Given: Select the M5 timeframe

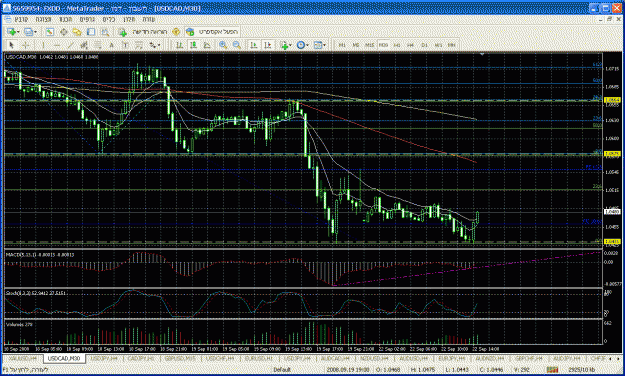Looking at the screenshot, I should point(356,45).
